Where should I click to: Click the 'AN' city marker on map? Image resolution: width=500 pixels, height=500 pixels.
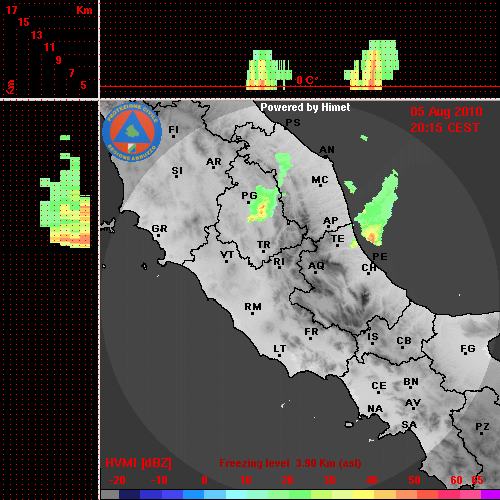click(327, 151)
